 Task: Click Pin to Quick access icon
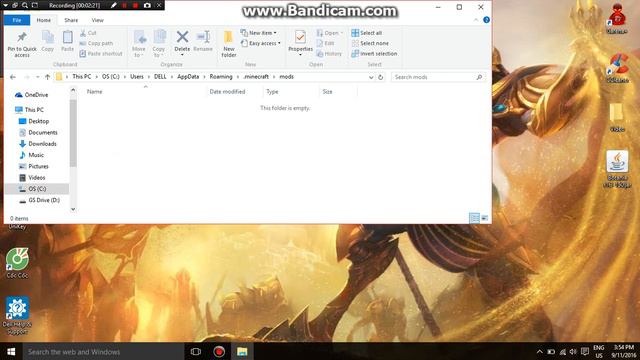tap(22, 38)
